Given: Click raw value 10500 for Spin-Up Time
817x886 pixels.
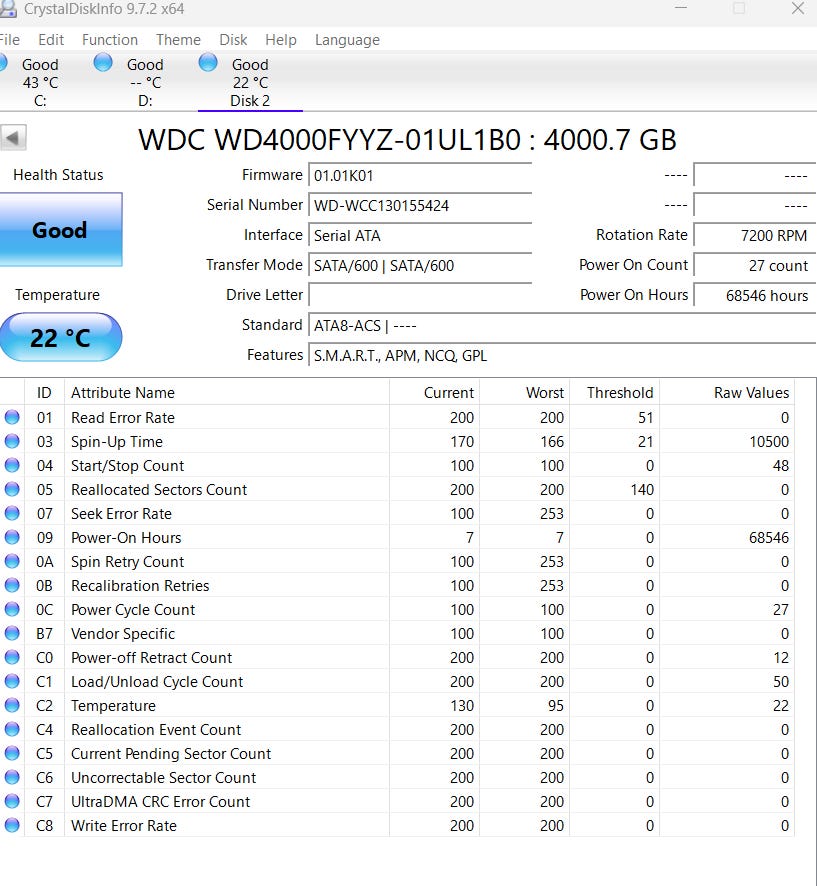Looking at the screenshot, I should (x=768, y=442).
